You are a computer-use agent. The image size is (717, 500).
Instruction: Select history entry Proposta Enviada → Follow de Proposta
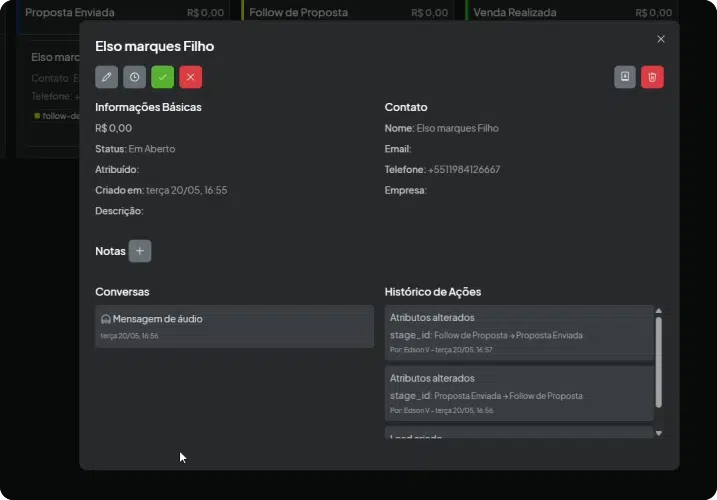click(519, 393)
